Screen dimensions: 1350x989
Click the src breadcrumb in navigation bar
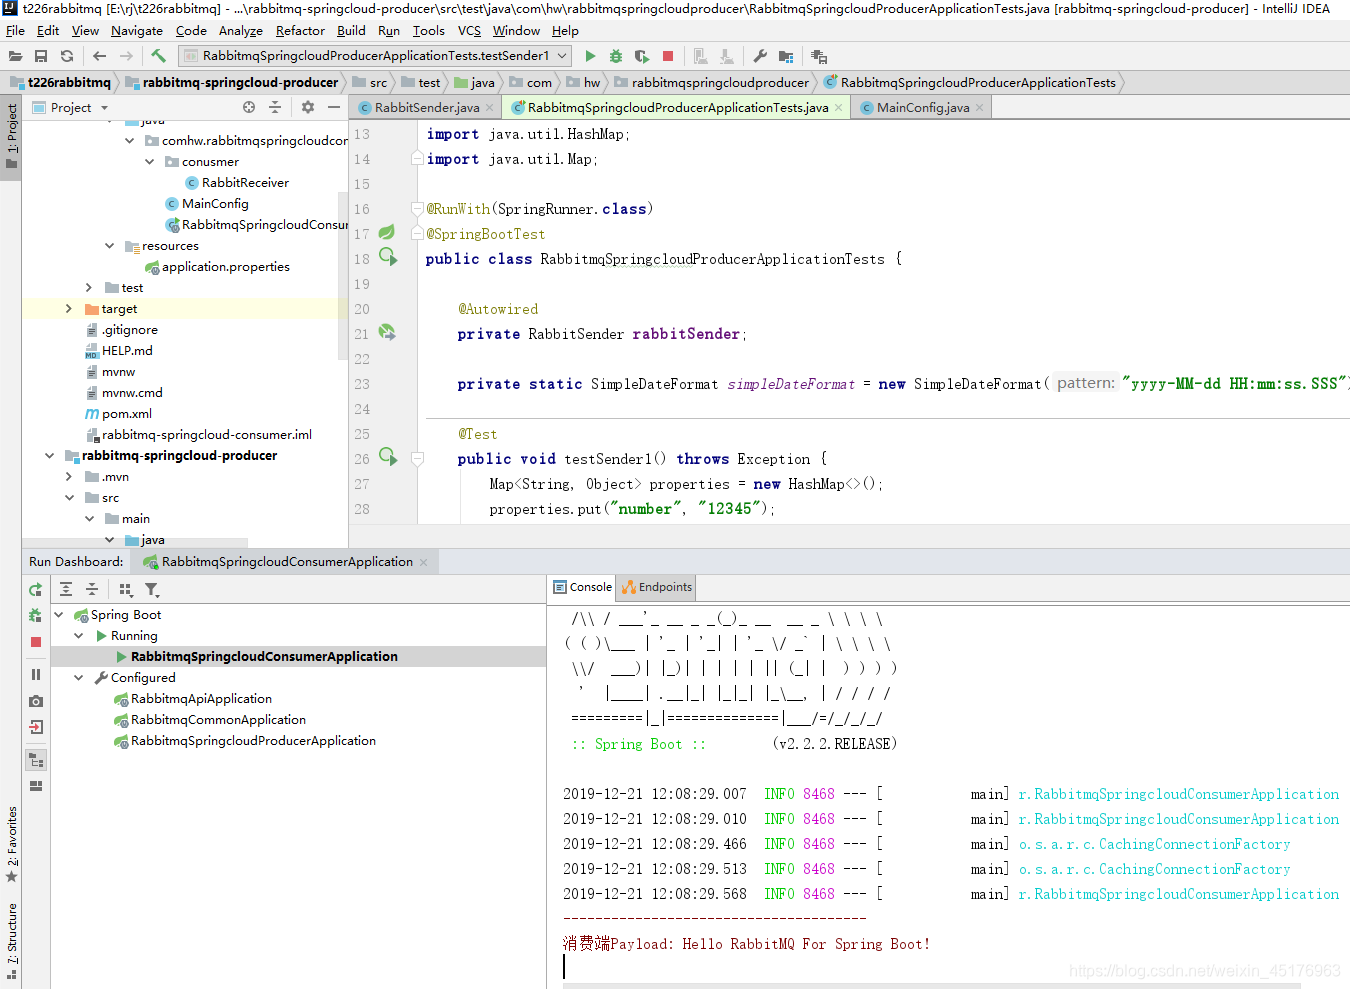pos(370,83)
